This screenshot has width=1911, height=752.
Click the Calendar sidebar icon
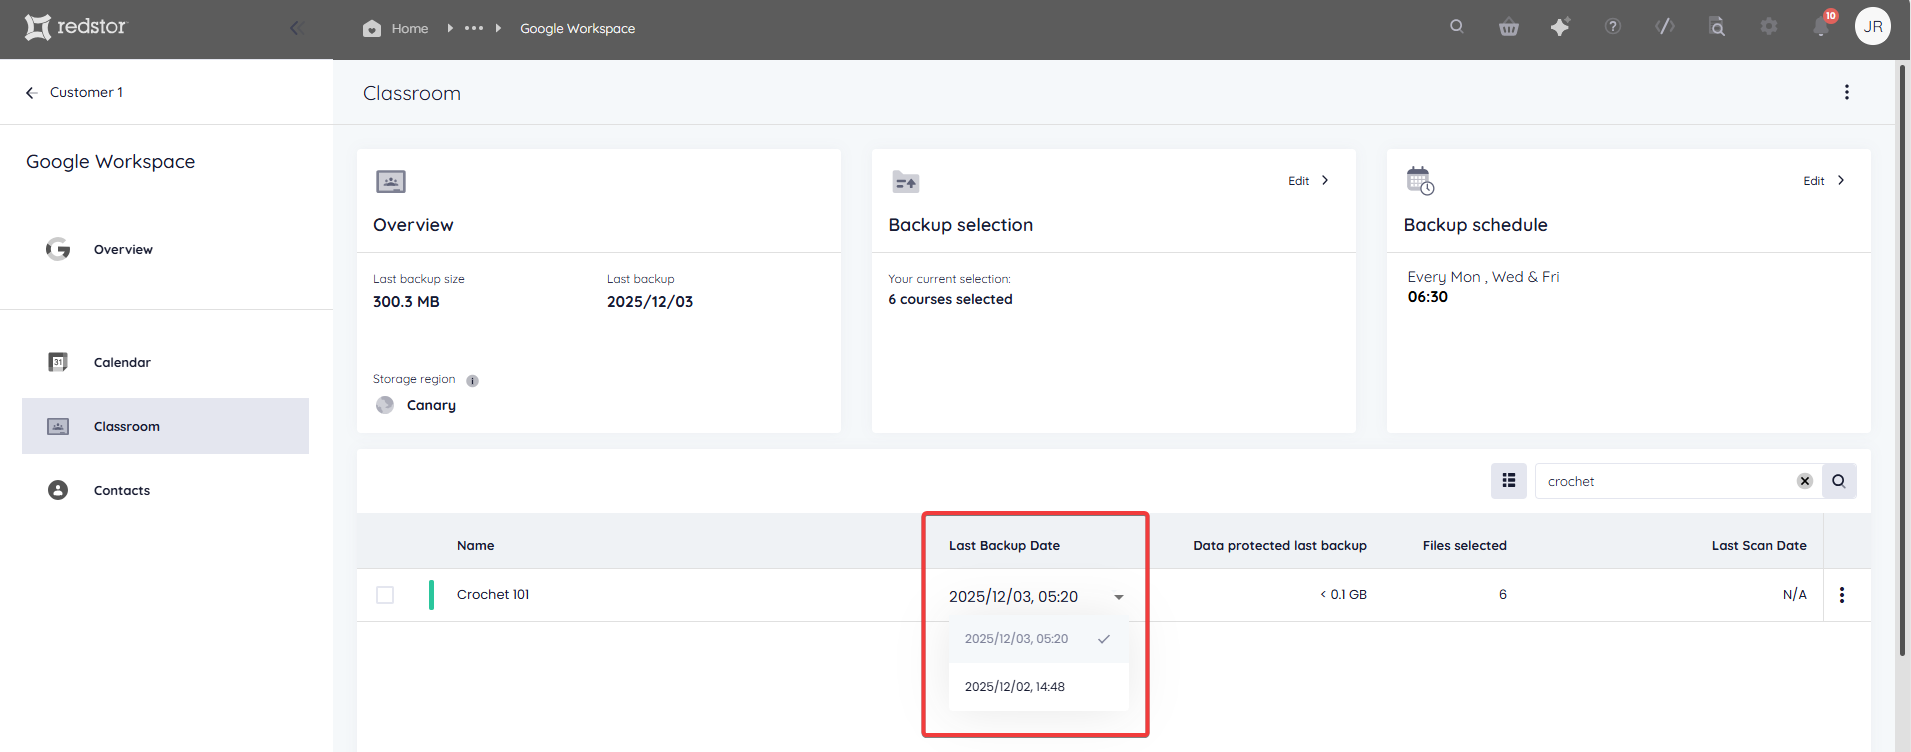point(58,362)
